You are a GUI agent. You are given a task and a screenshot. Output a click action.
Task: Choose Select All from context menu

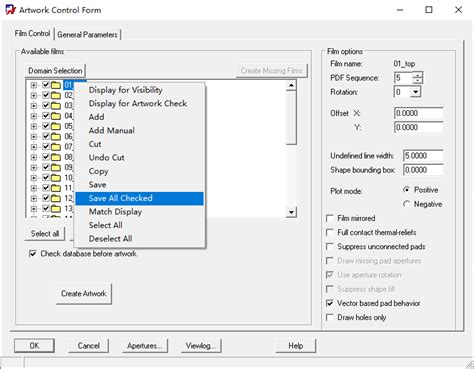pos(139,225)
